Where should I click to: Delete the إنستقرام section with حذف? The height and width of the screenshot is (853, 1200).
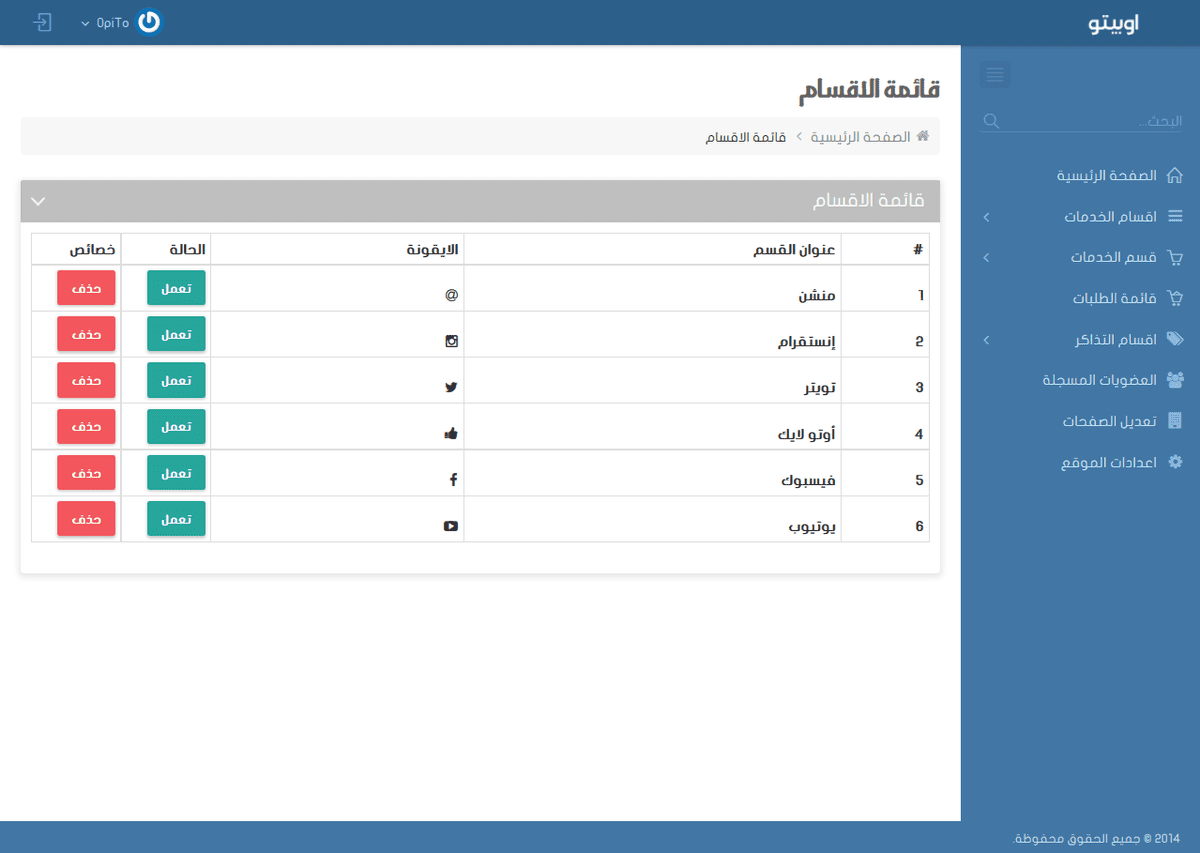point(86,334)
